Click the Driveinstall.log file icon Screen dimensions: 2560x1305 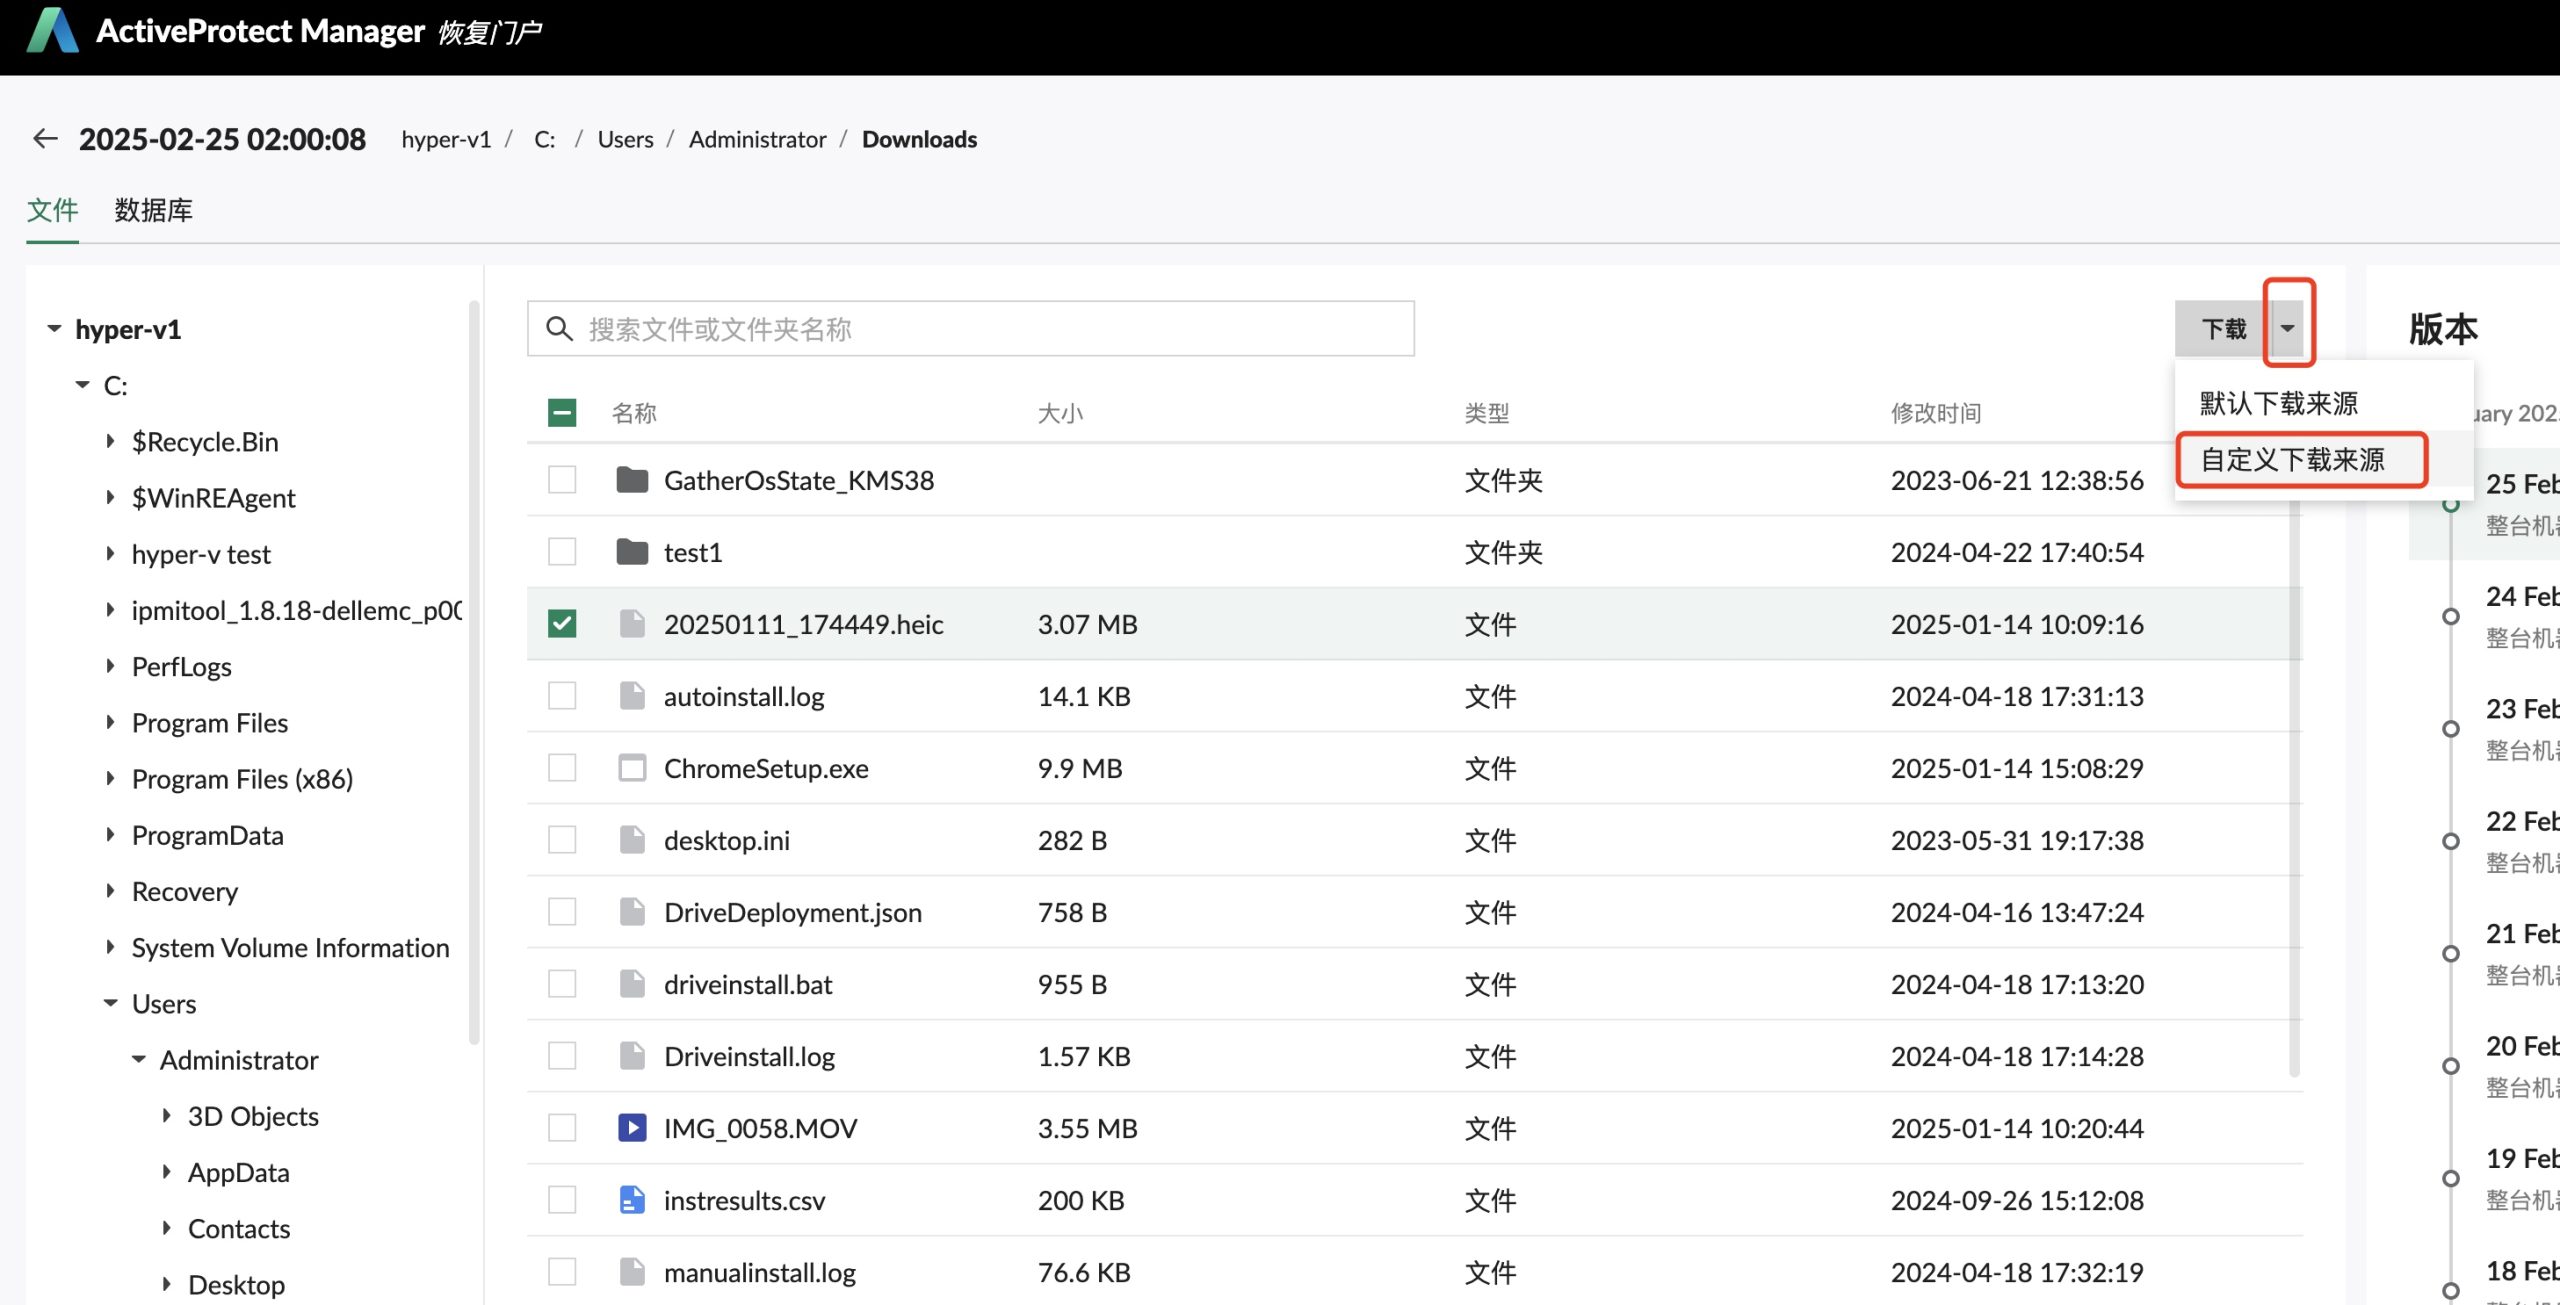(x=632, y=1056)
